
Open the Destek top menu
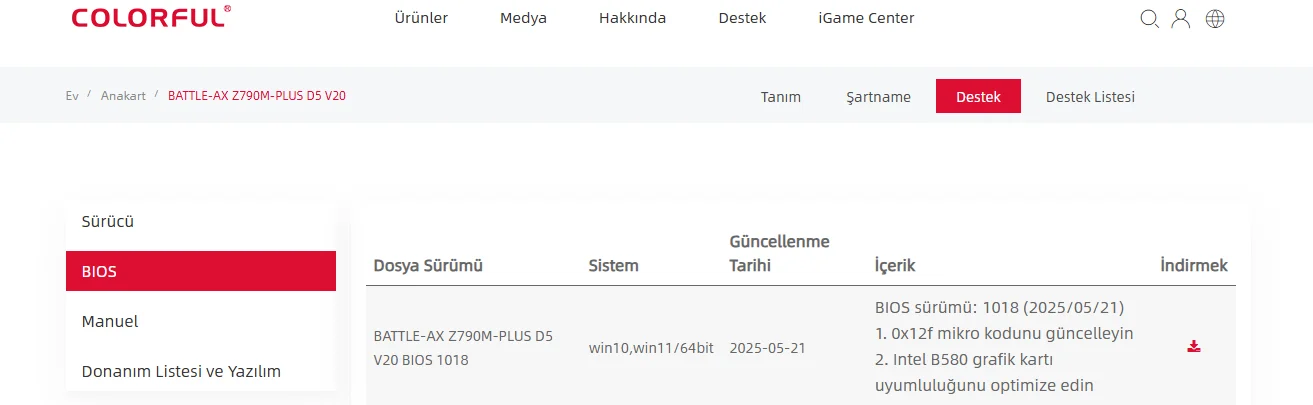click(742, 18)
